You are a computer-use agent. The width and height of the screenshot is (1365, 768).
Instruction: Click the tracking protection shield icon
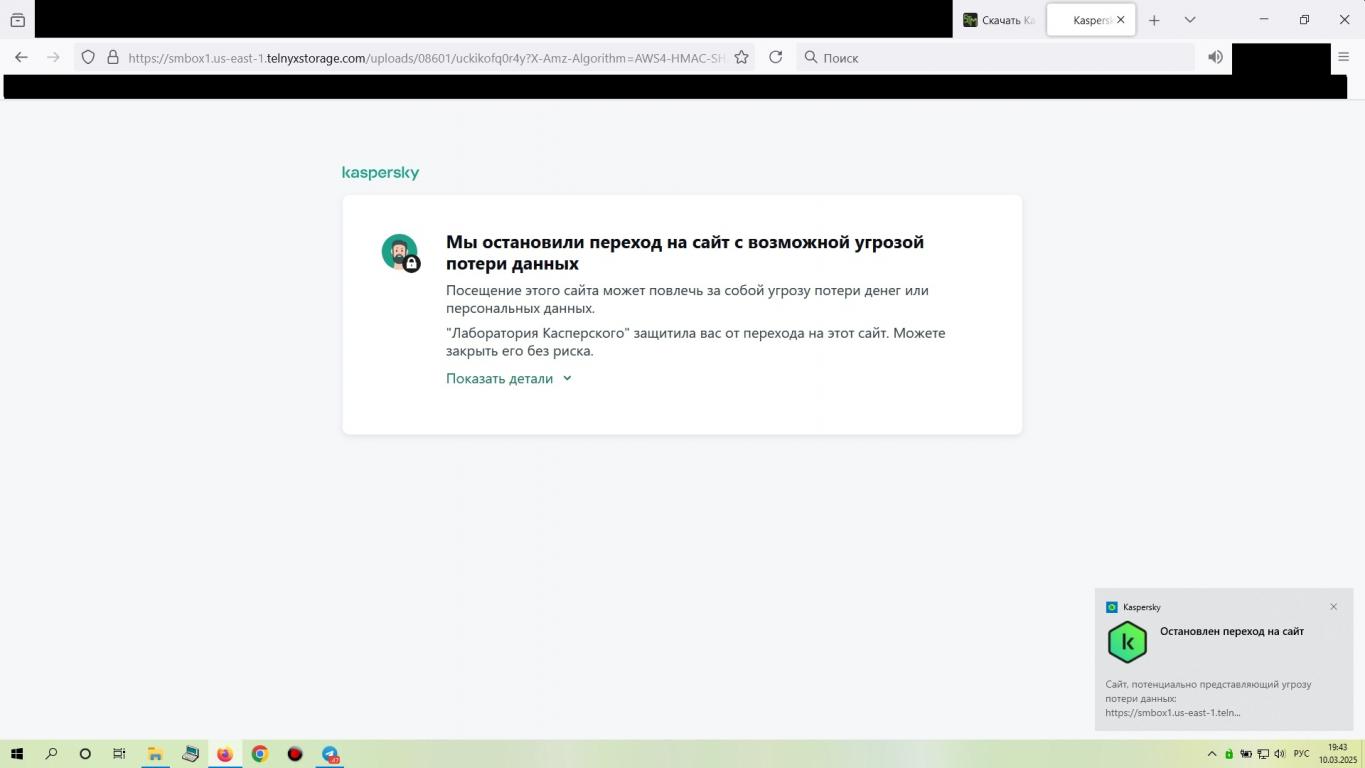coord(88,58)
